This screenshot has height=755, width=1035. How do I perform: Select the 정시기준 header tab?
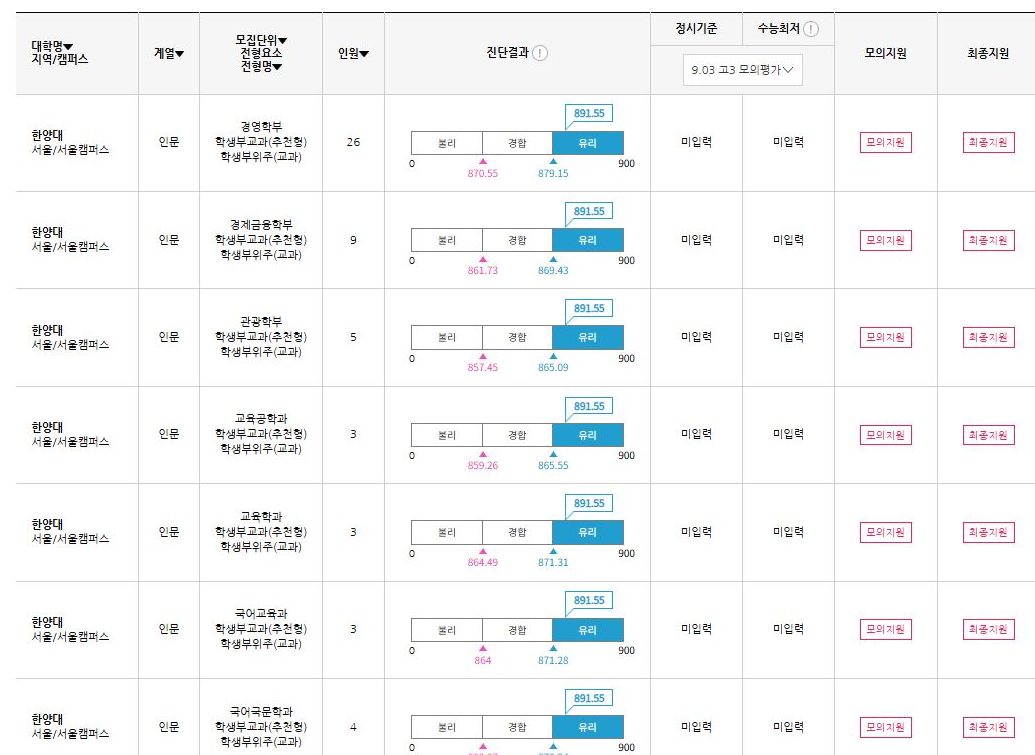[696, 29]
